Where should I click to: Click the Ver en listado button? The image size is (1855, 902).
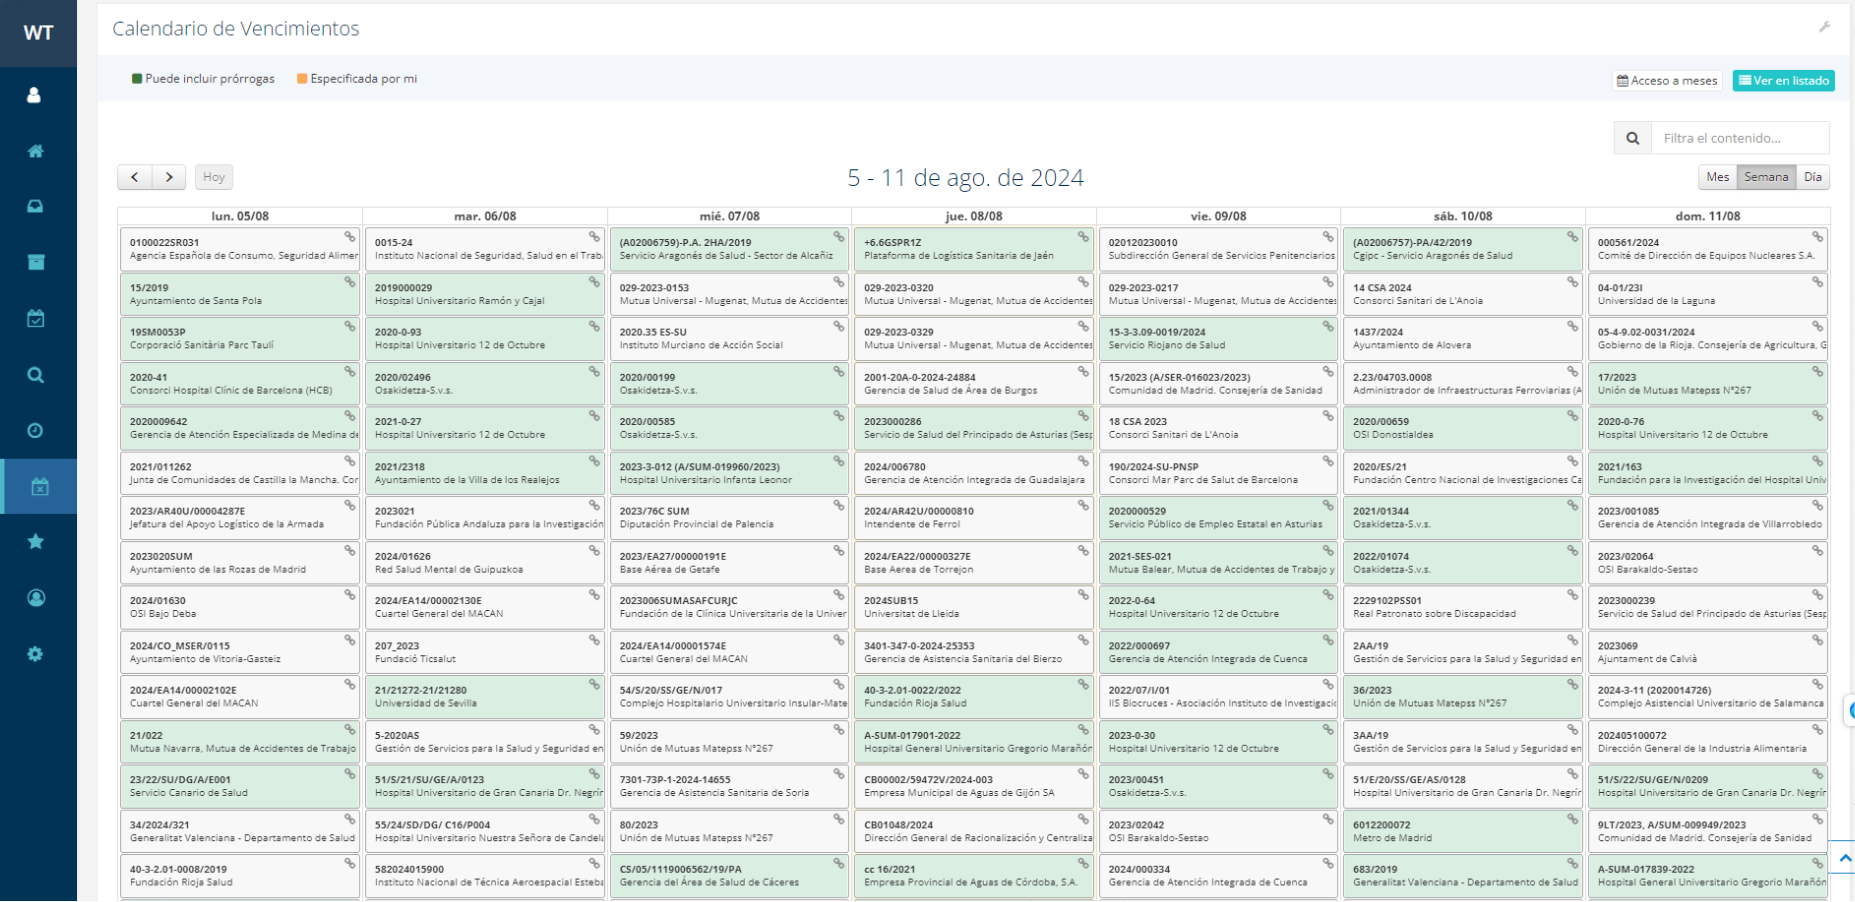tap(1783, 81)
